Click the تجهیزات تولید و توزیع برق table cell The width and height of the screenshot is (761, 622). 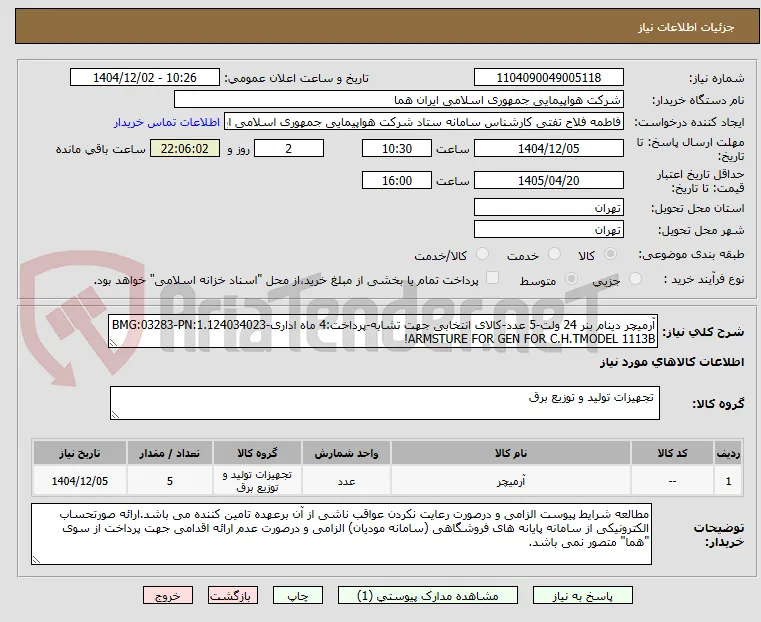pyautogui.click(x=257, y=481)
